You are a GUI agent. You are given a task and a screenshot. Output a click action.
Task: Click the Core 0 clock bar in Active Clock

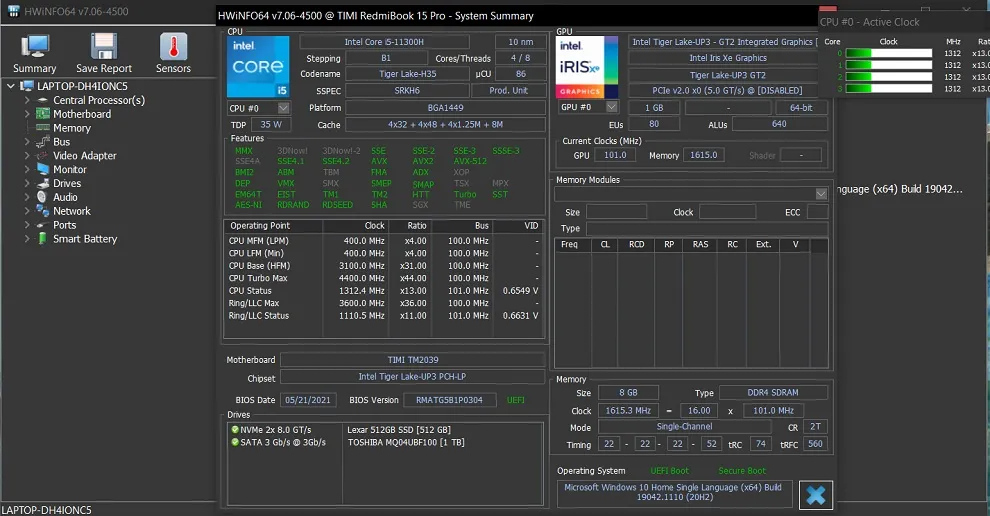coord(888,54)
